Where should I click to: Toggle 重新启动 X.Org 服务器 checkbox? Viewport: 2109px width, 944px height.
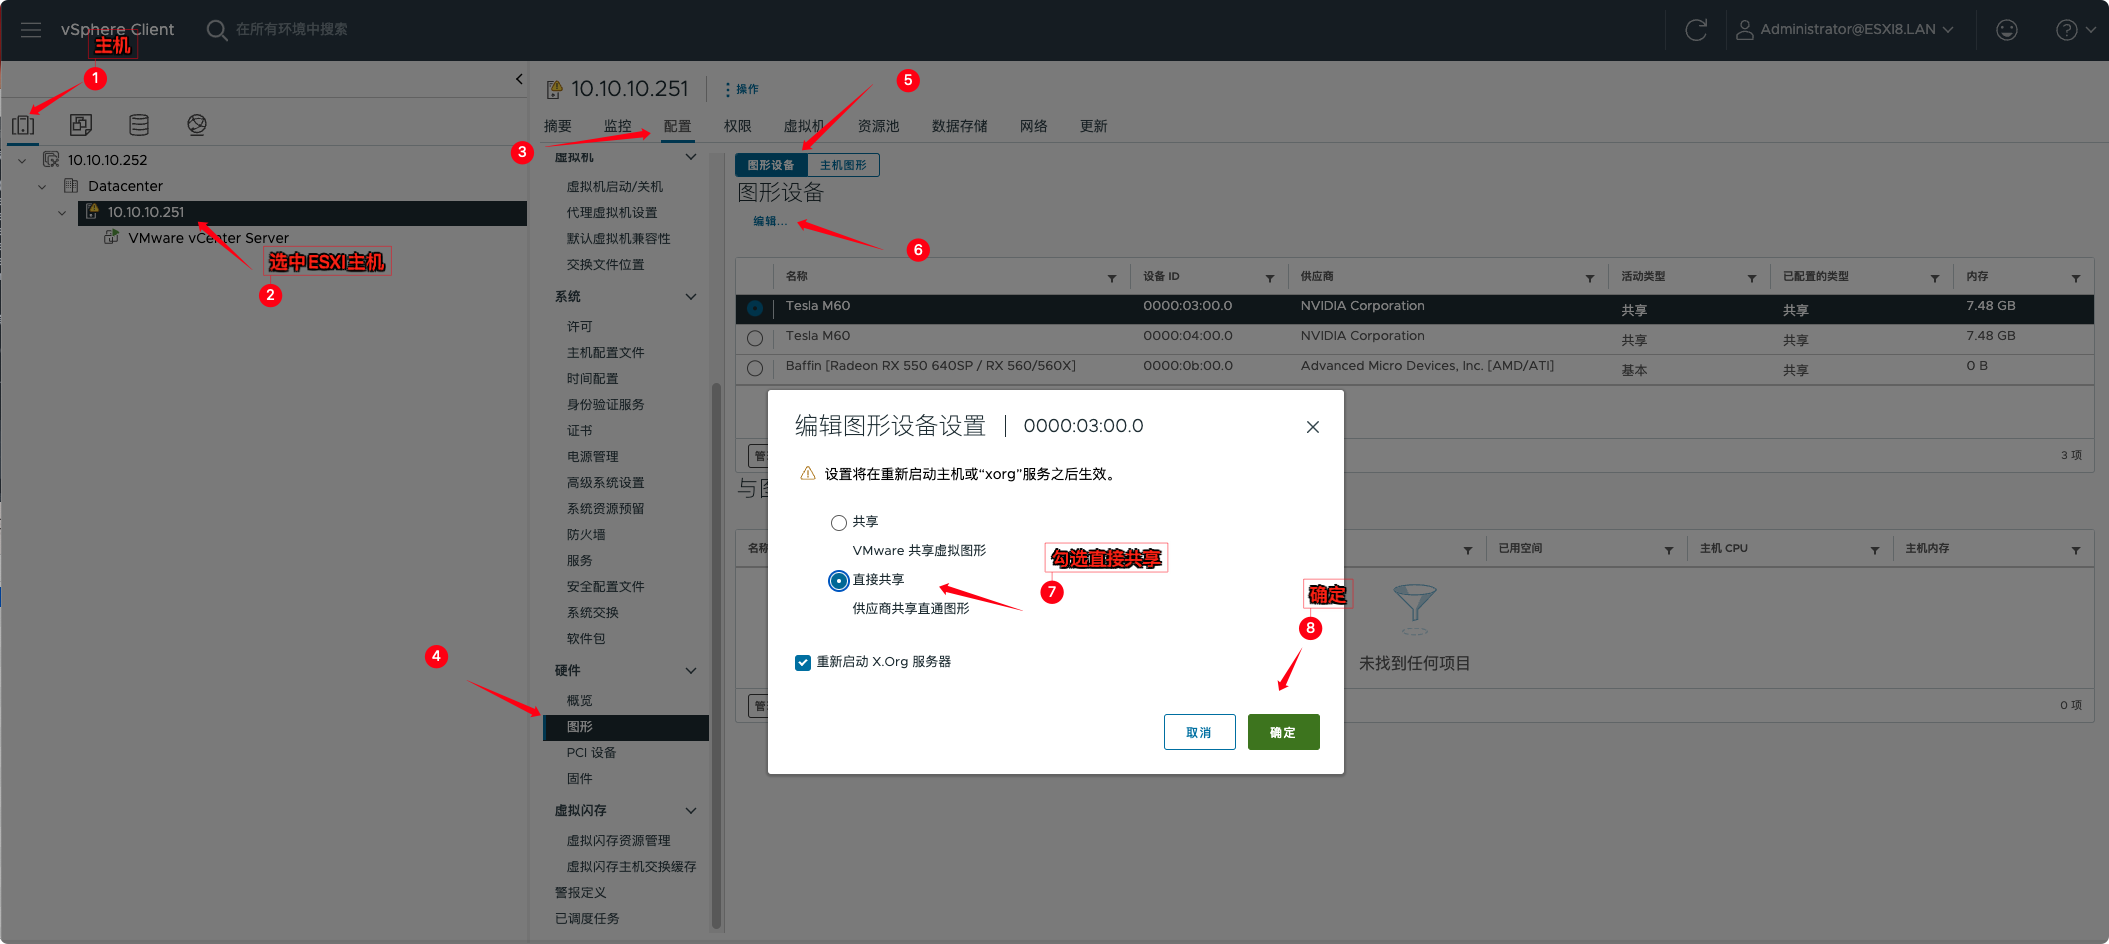point(803,663)
